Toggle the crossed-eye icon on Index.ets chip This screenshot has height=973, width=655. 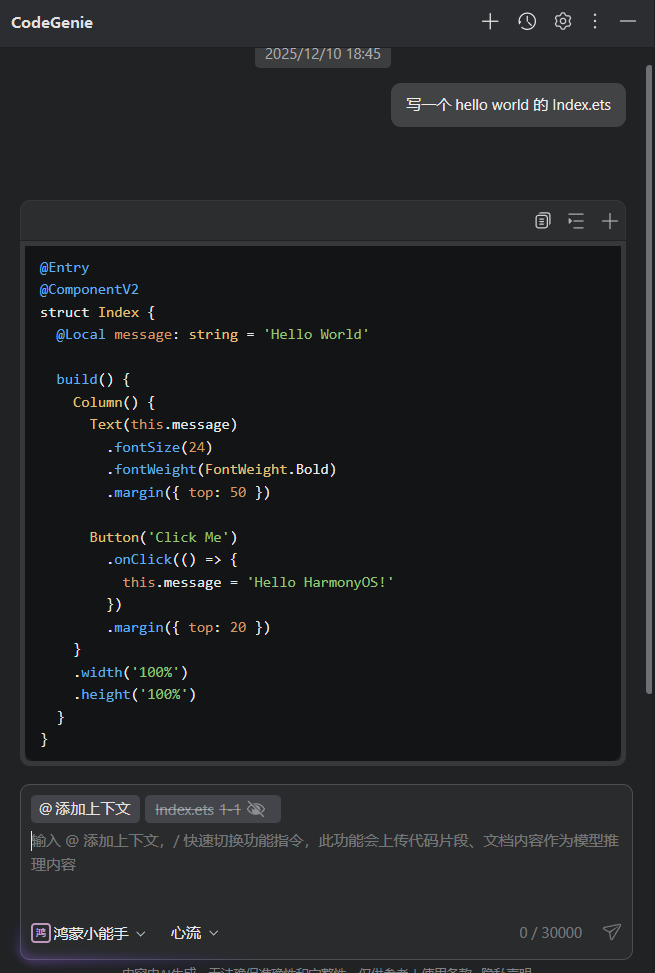[x=256, y=809]
